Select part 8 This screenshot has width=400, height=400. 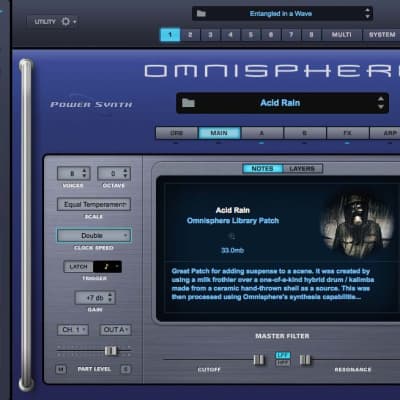[x=311, y=35]
